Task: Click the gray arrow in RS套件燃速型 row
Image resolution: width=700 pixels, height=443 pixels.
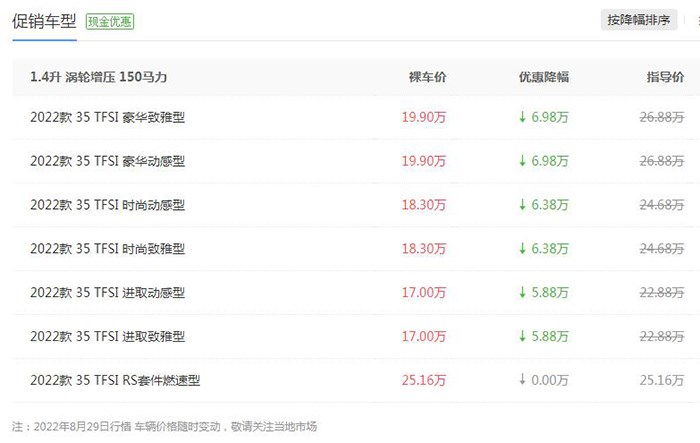Action: tap(522, 380)
